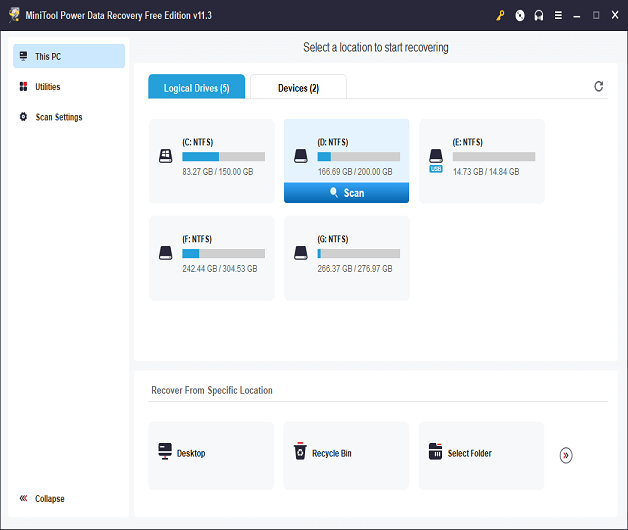Screen dimensions: 628x530
Task: Choose Select Folder recovery option
Action: [x=481, y=455]
